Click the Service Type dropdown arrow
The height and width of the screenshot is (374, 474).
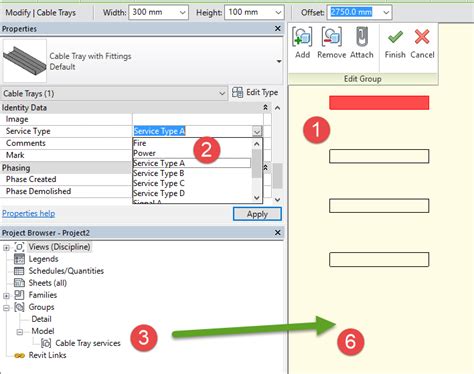pyautogui.click(x=257, y=131)
